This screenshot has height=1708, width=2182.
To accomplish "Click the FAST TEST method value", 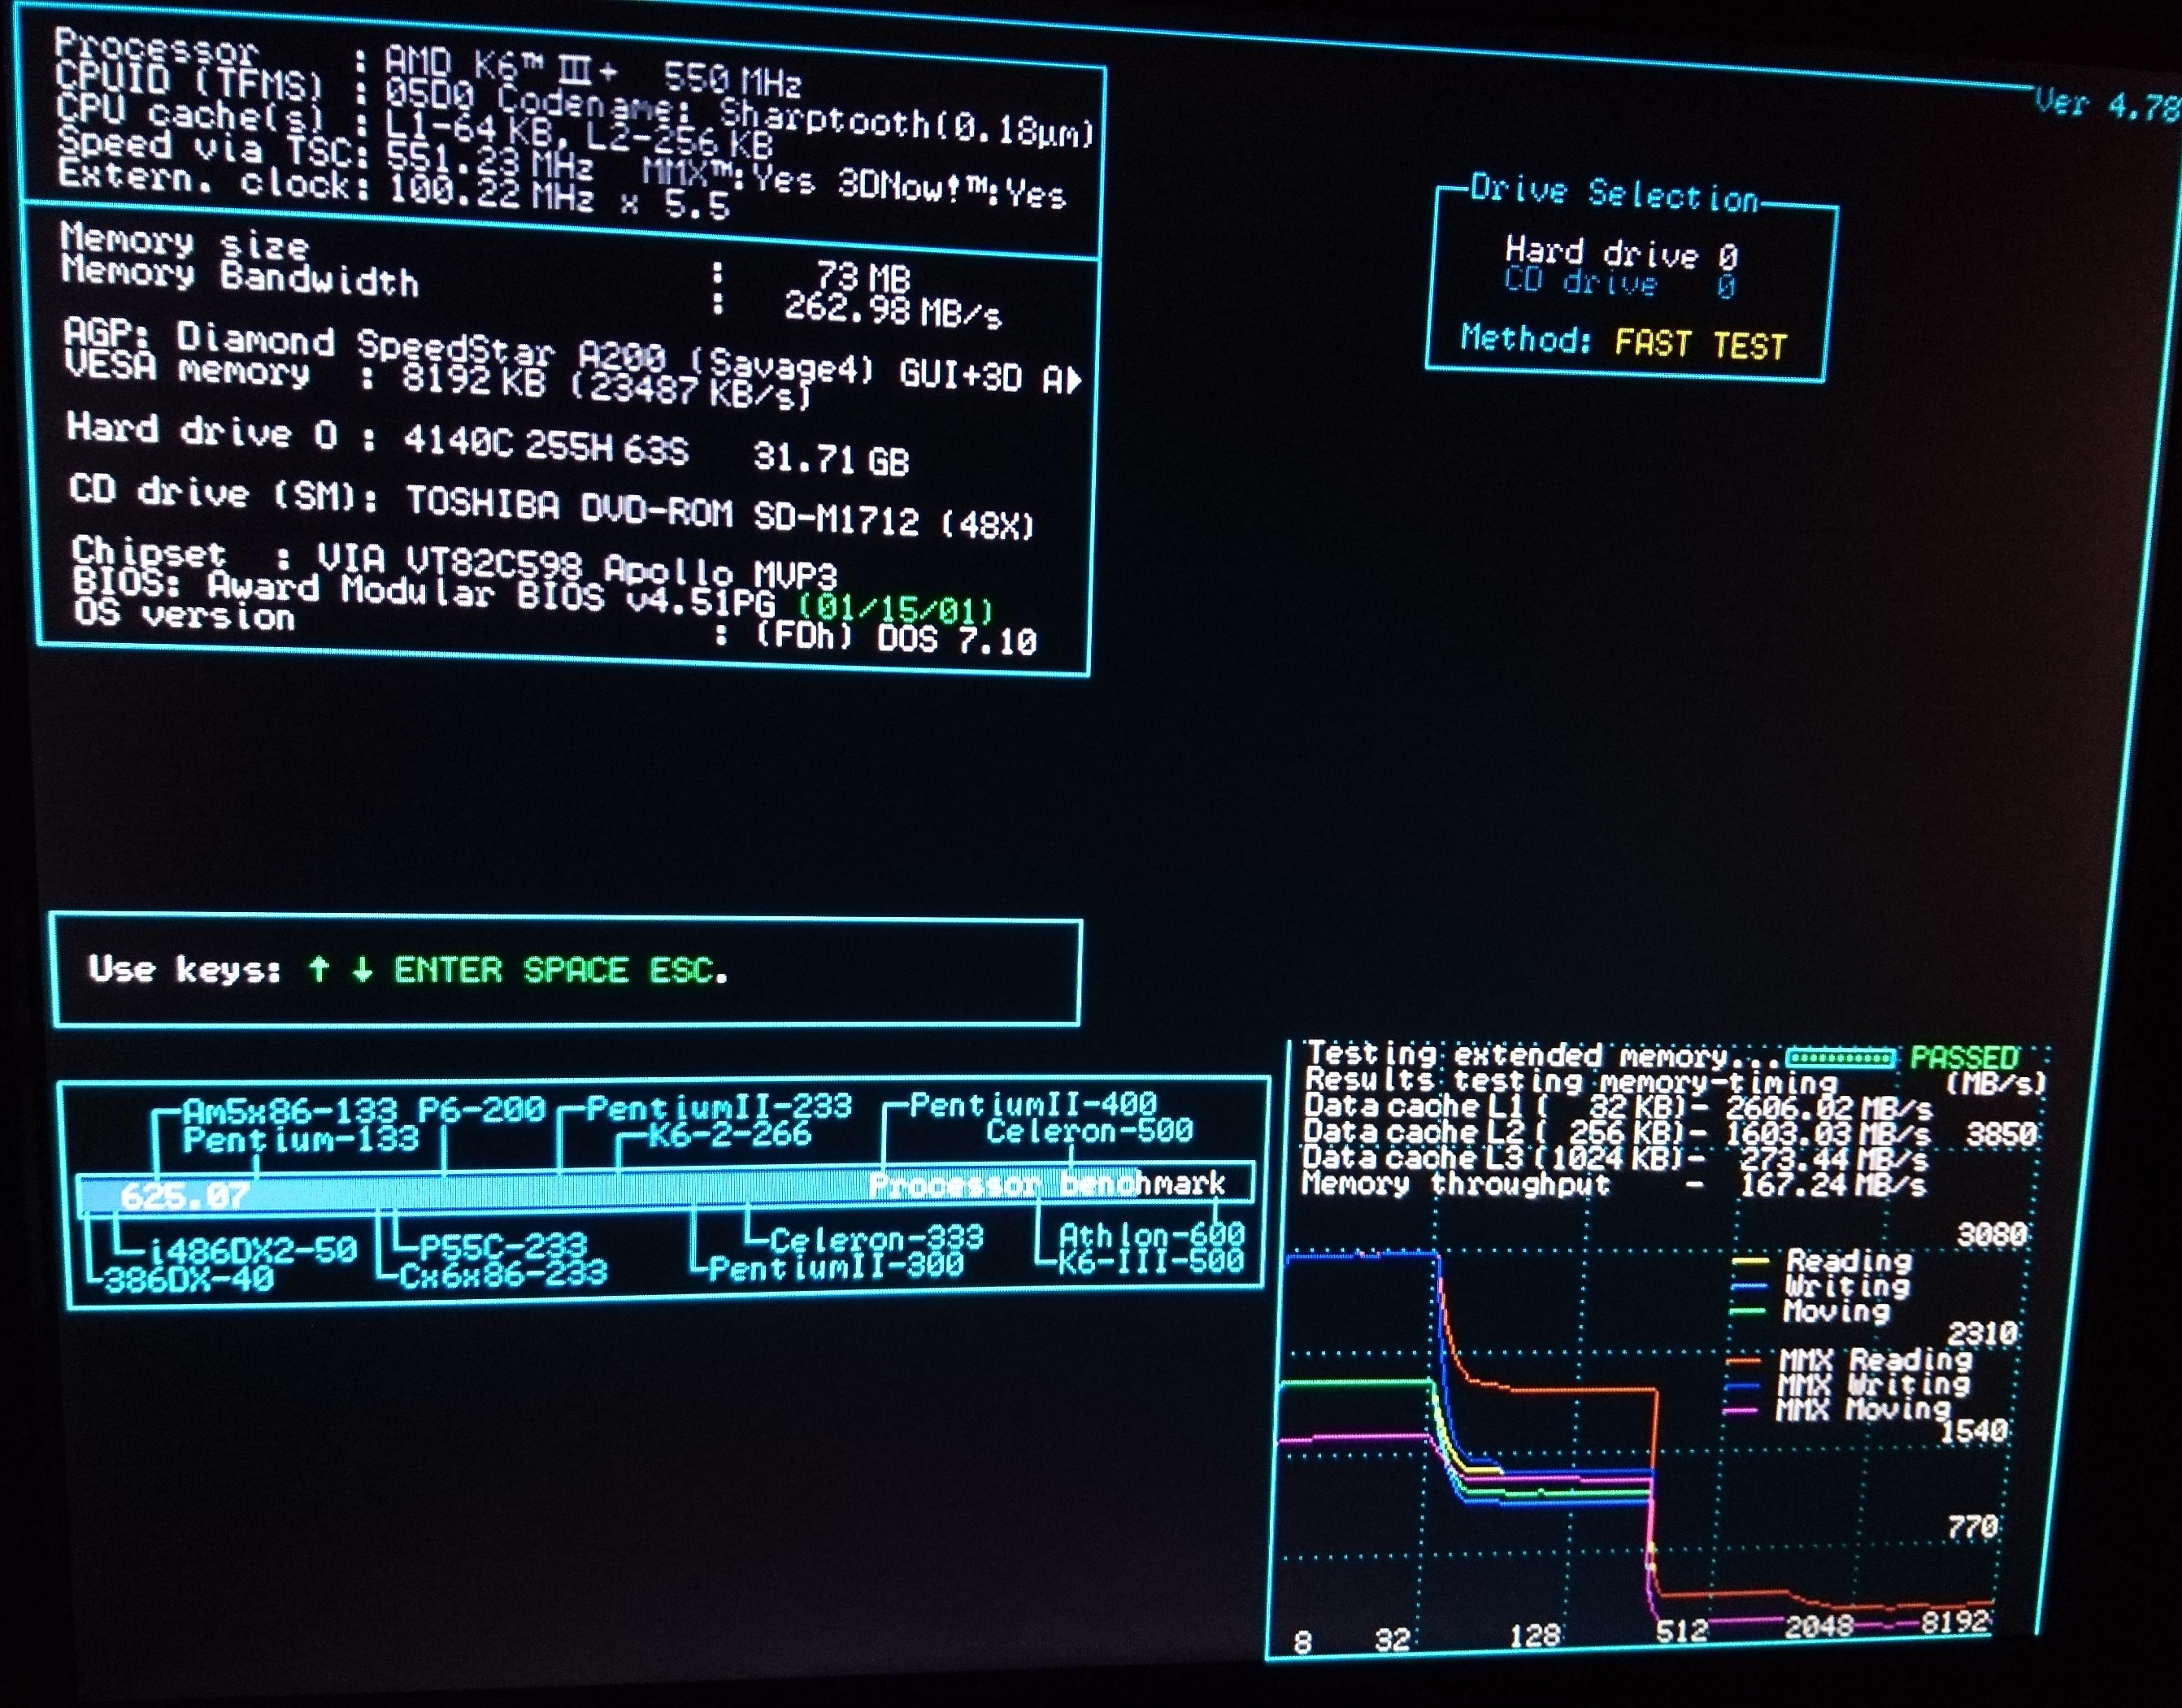I will tap(1699, 344).
